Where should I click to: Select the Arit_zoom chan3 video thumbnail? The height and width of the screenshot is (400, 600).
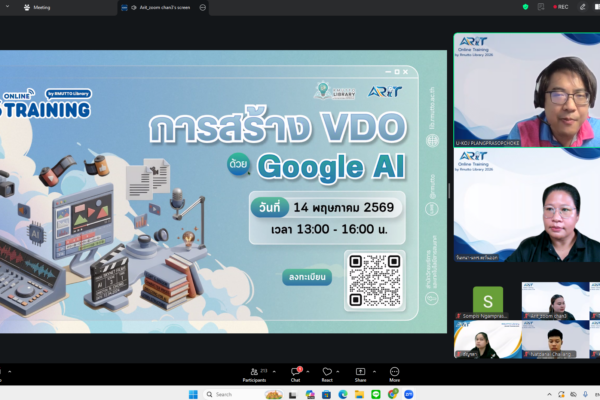pyautogui.click(x=556, y=301)
